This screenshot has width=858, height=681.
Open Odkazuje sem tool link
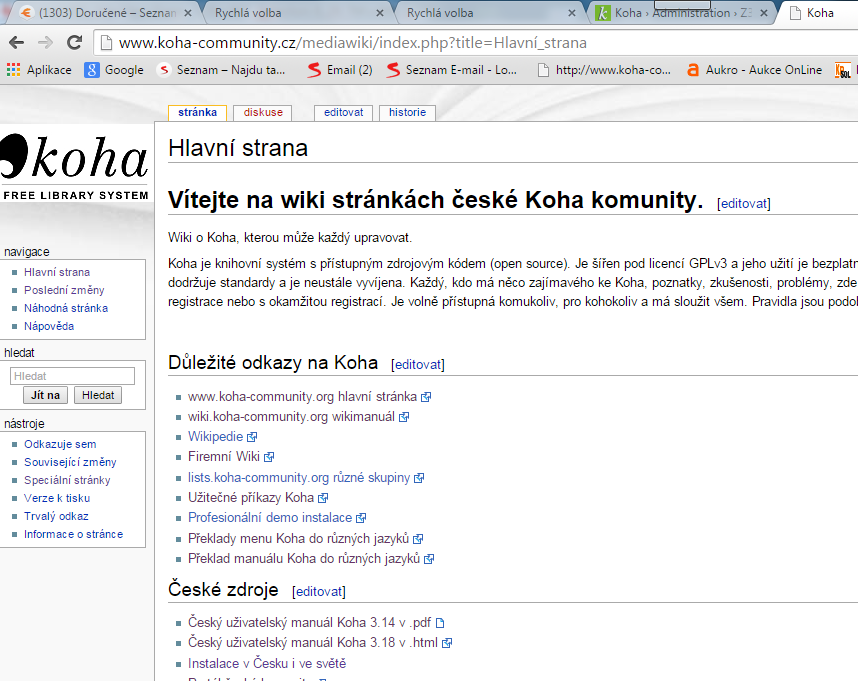pyautogui.click(x=60, y=444)
